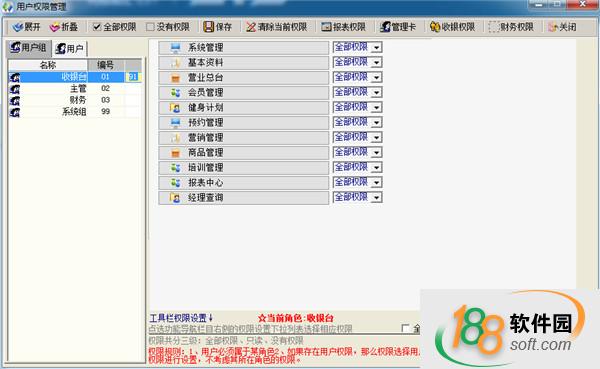The height and width of the screenshot is (369, 600).
Task: Click the 清除当前权限 toolbar button
Action: (277, 27)
